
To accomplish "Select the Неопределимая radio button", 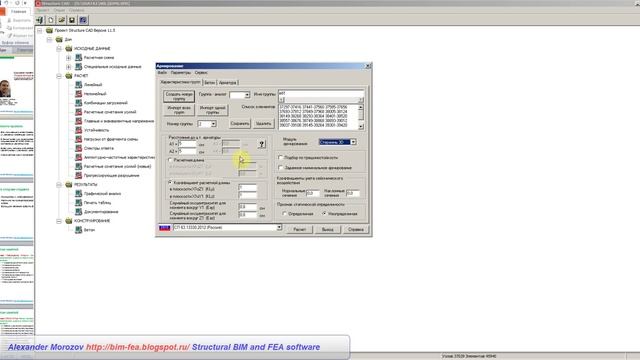I will (x=324, y=213).
